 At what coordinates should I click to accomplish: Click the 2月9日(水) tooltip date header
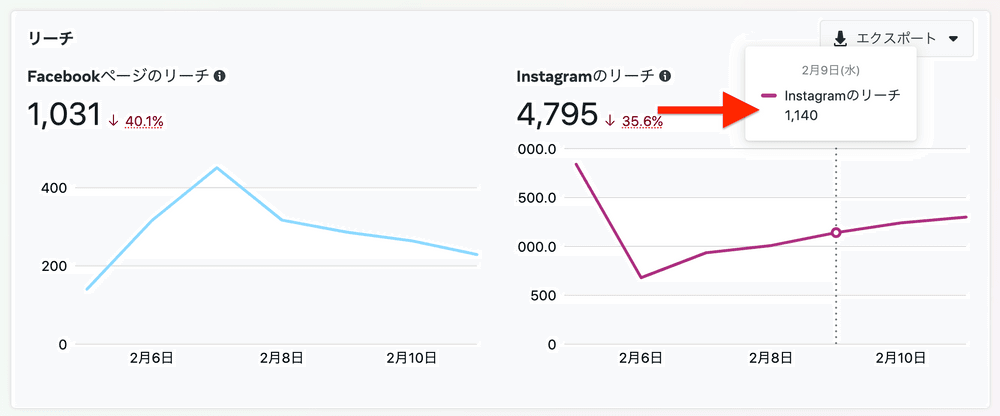tap(829, 70)
